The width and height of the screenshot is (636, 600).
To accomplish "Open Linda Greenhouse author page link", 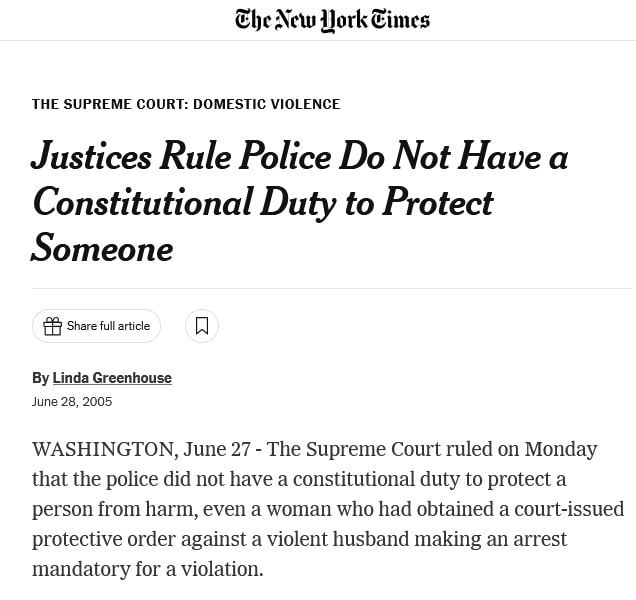I will (x=112, y=378).
